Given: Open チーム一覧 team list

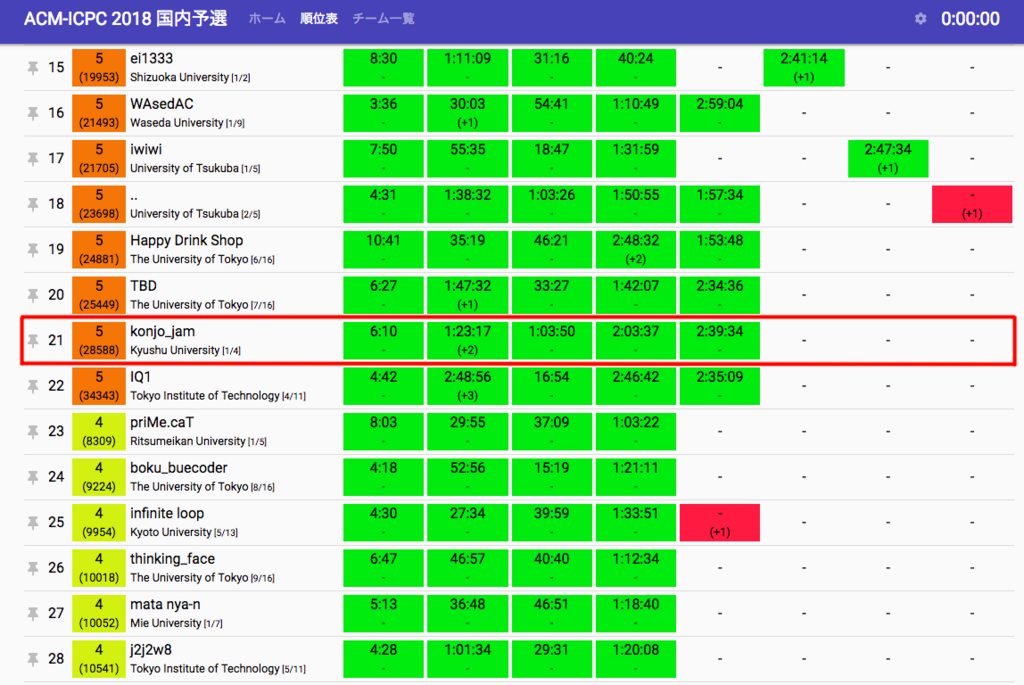Looking at the screenshot, I should click(383, 18).
